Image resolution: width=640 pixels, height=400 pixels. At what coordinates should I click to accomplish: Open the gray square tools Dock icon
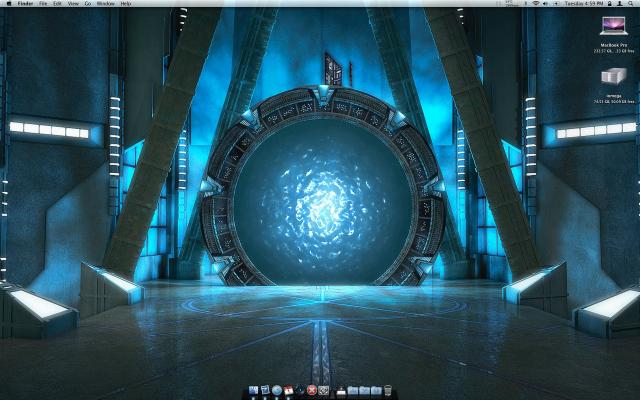pos(324,390)
